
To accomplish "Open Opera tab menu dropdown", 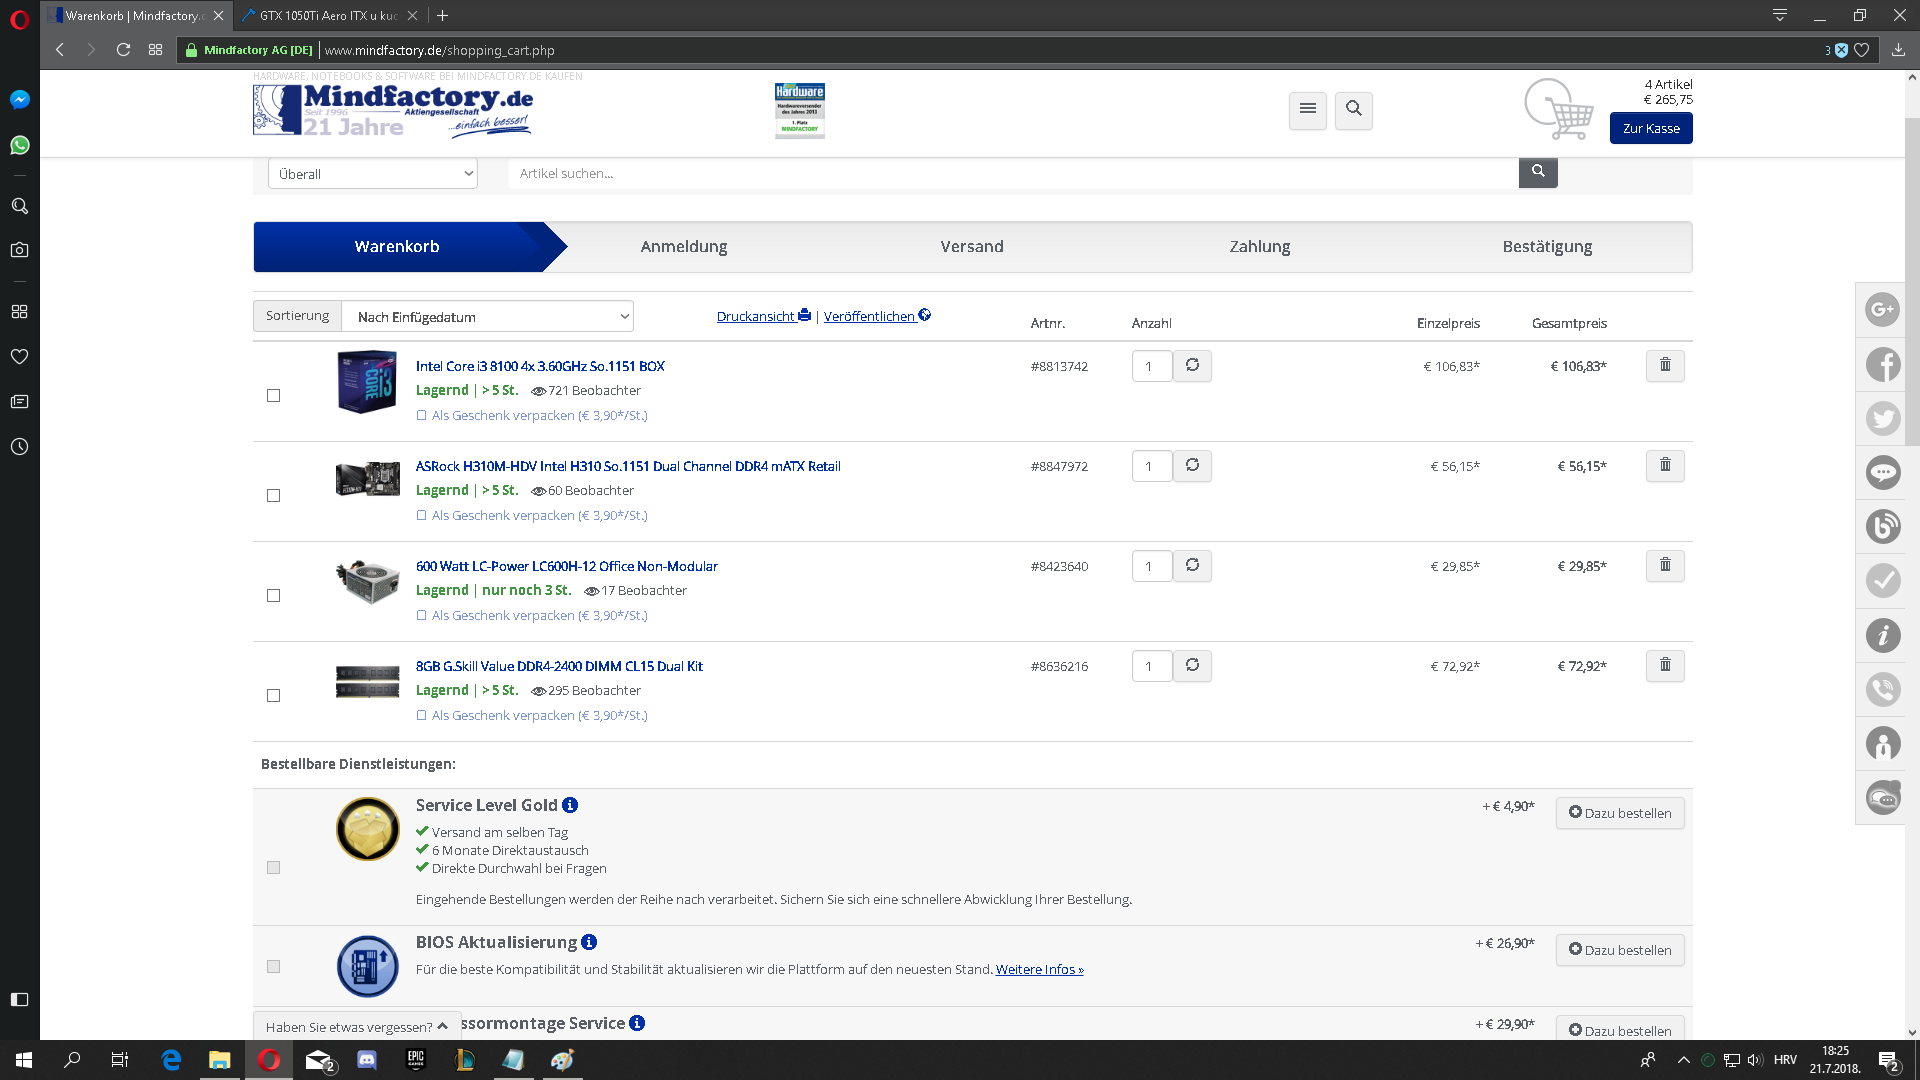I will [x=1780, y=15].
